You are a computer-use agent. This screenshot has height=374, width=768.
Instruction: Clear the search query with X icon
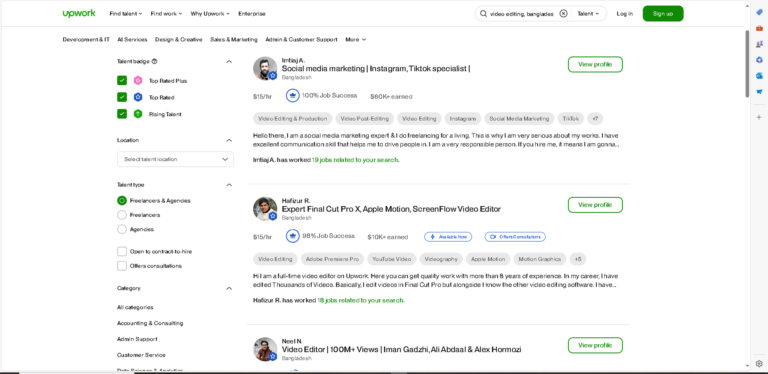pyautogui.click(x=563, y=14)
